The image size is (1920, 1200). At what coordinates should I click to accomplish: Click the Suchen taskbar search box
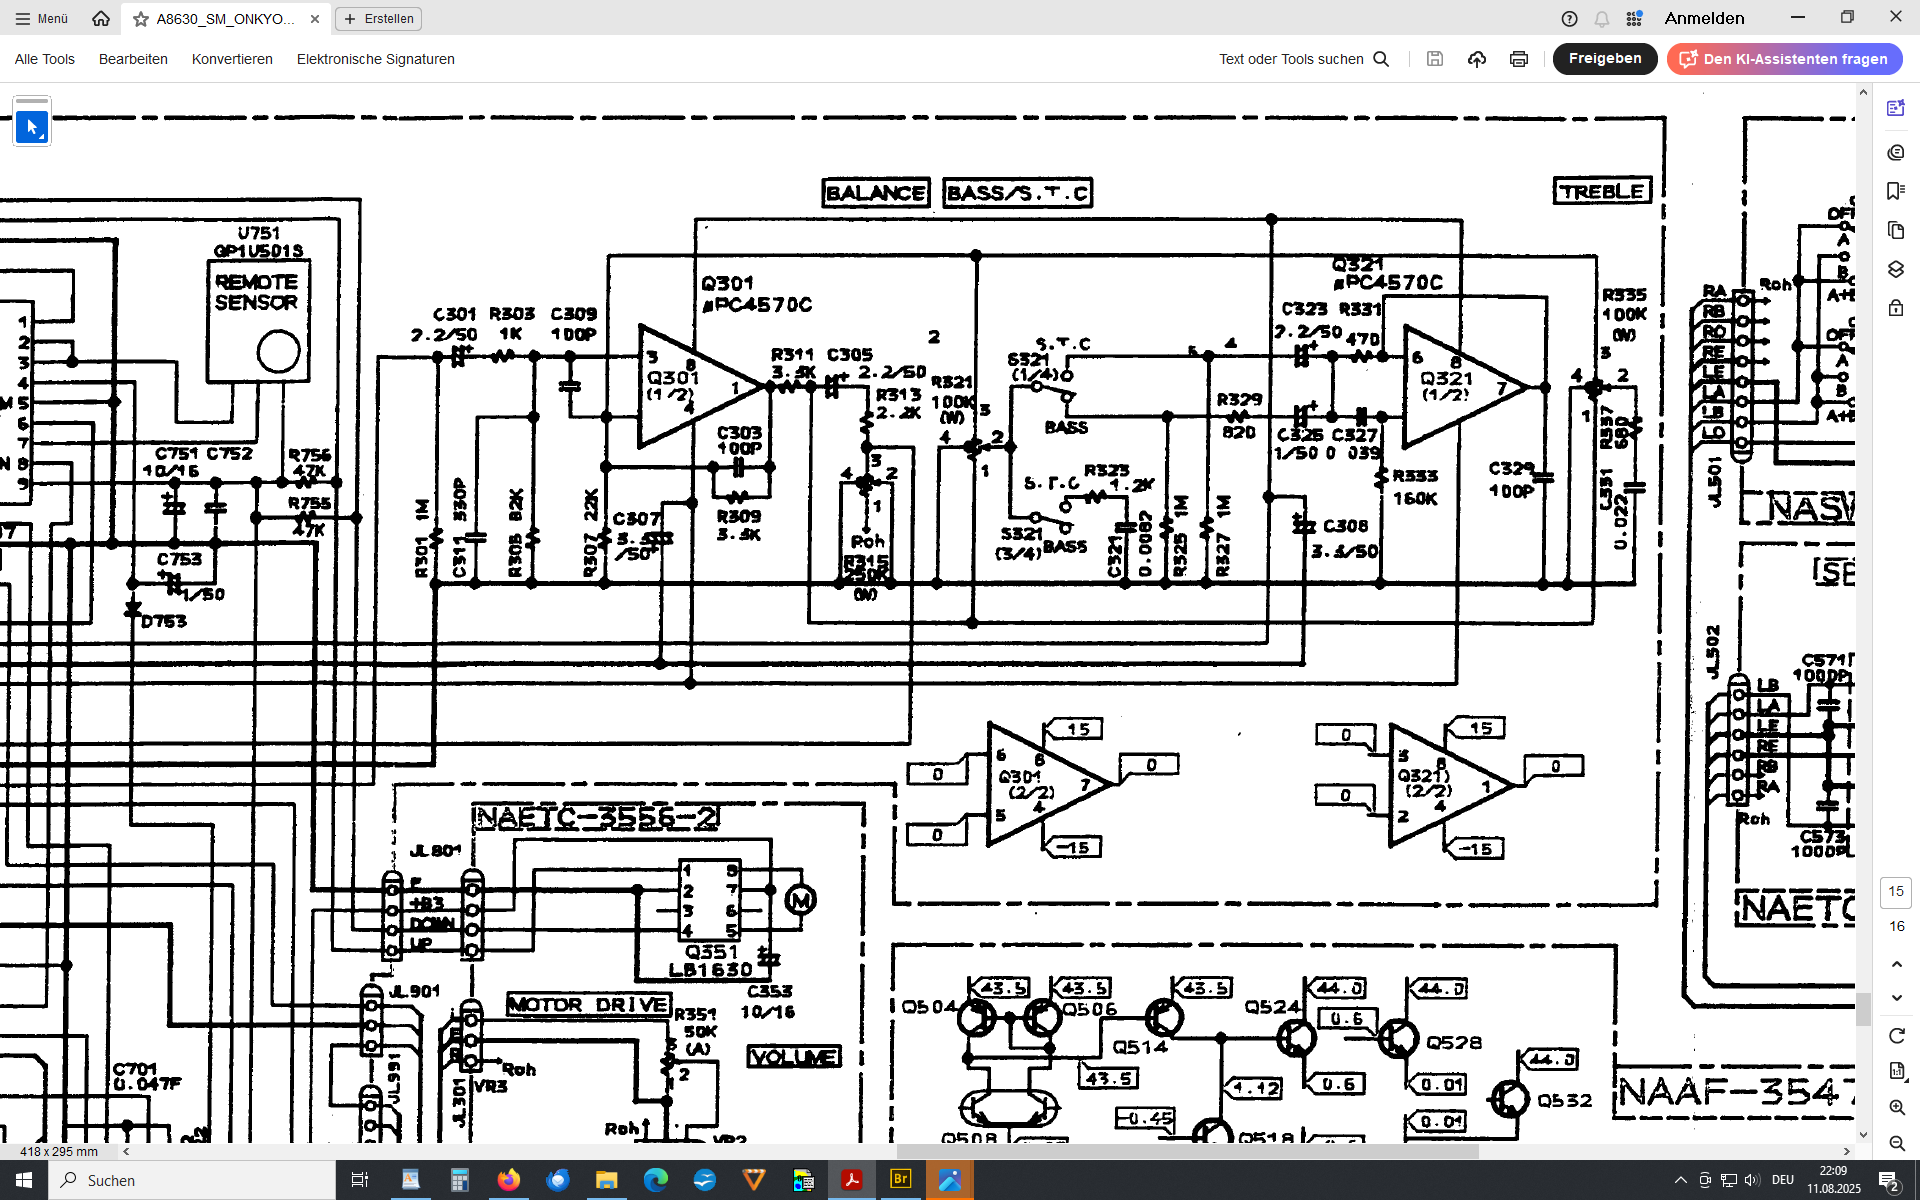click(x=192, y=1180)
